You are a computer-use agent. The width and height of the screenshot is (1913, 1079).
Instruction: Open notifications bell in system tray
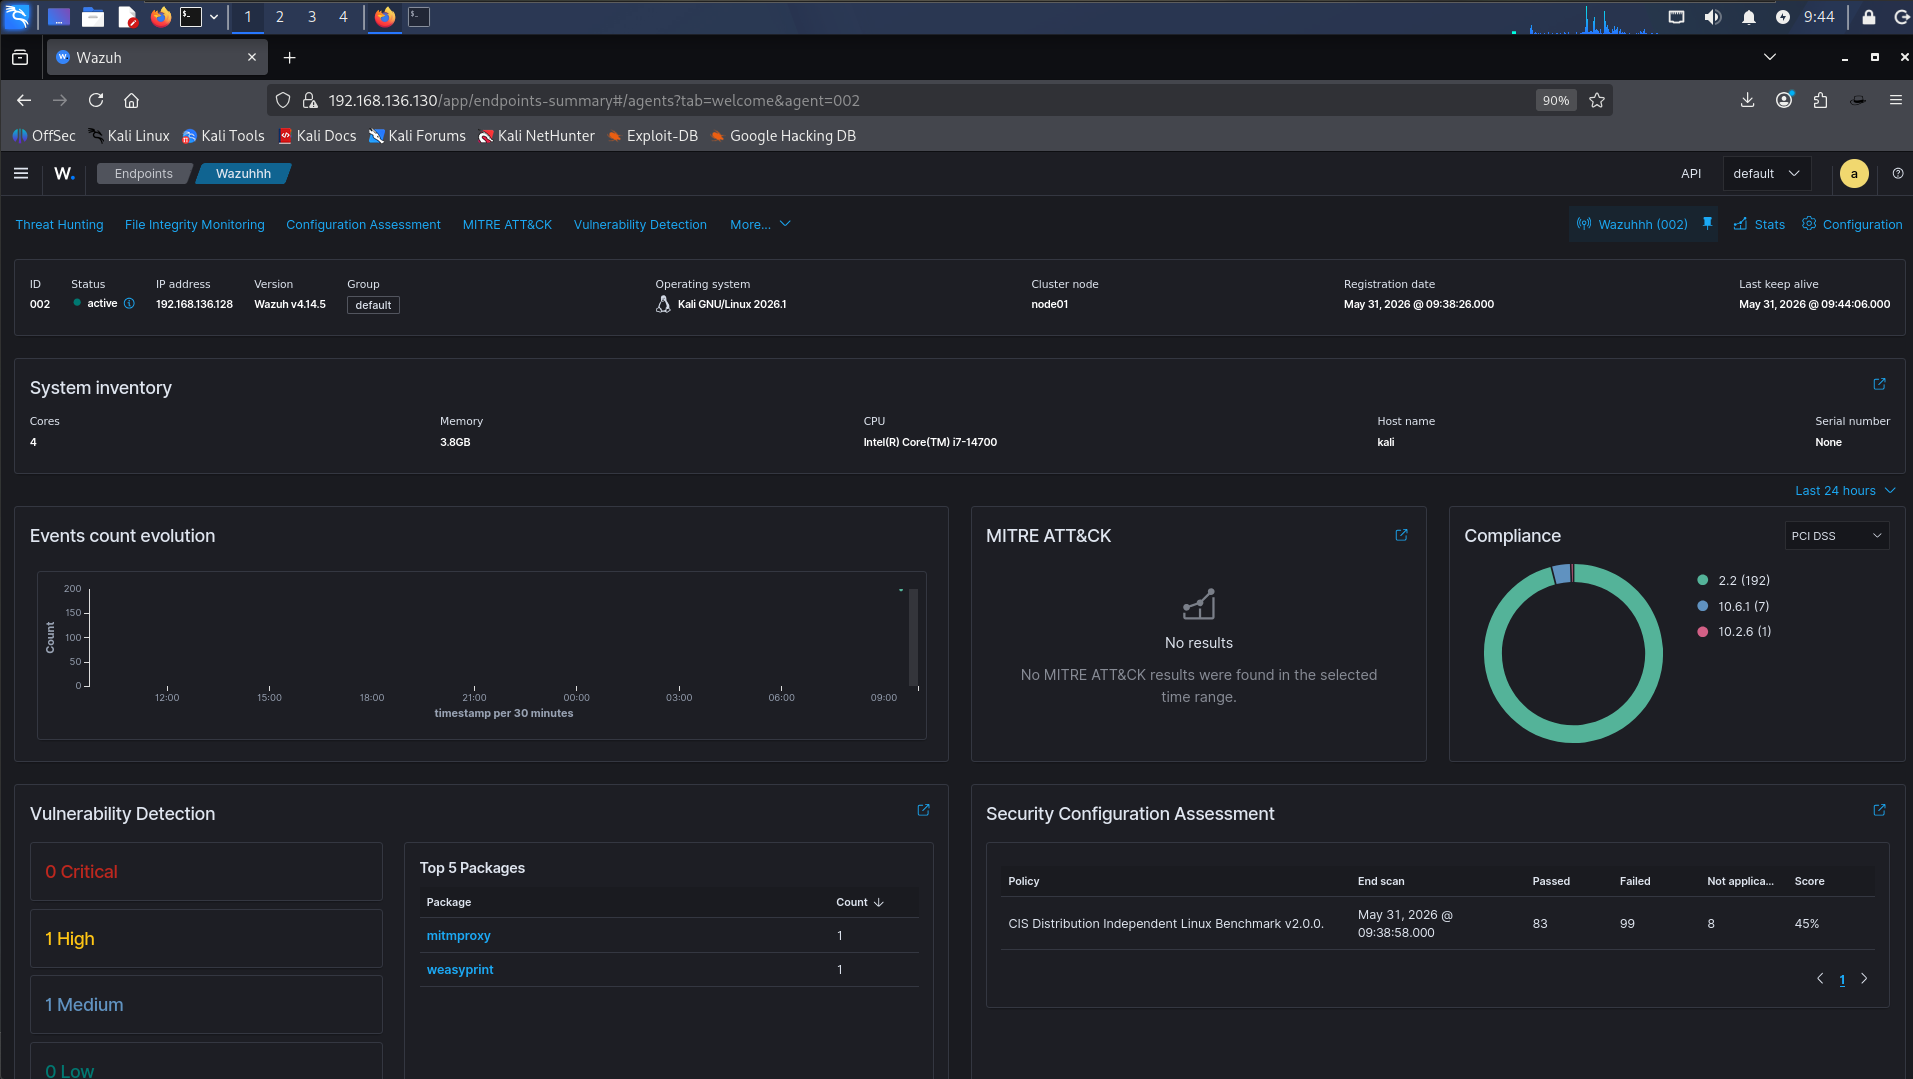tap(1749, 17)
